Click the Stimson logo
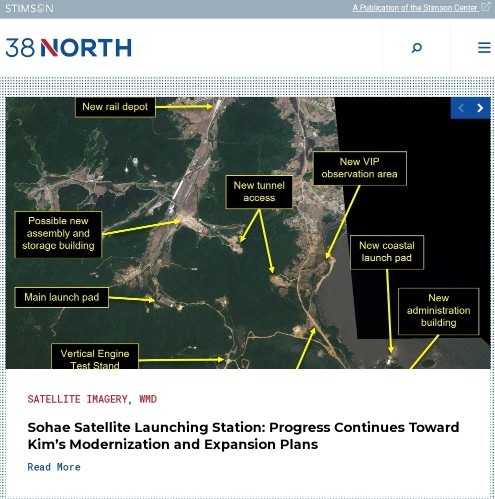Viewport: 495px width, 499px height. (x=29, y=8)
